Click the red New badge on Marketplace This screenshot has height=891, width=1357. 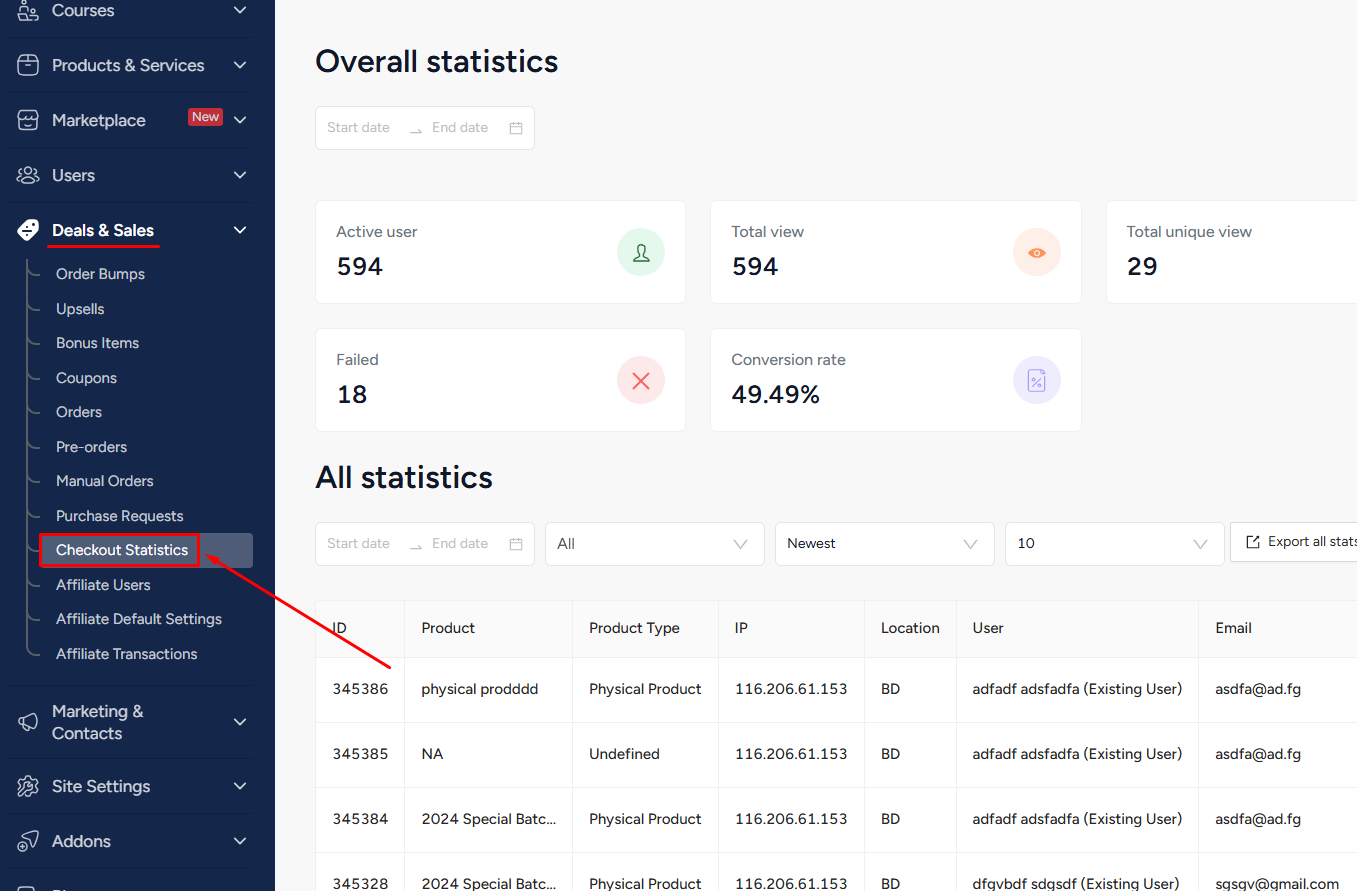[x=205, y=117]
